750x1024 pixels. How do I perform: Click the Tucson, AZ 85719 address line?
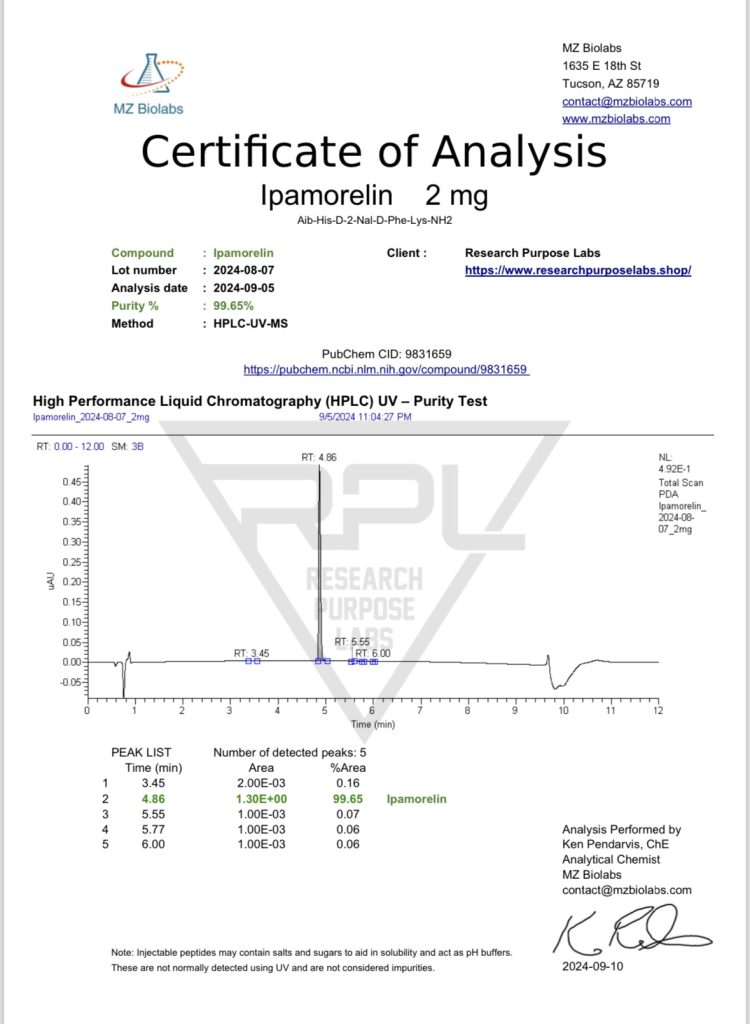611,84
